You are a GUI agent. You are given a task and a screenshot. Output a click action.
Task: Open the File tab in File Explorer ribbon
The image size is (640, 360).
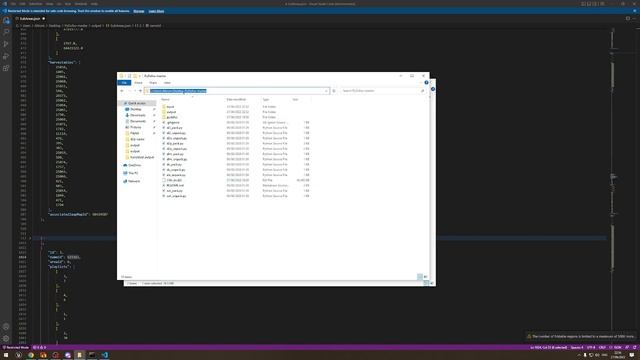tap(124, 82)
